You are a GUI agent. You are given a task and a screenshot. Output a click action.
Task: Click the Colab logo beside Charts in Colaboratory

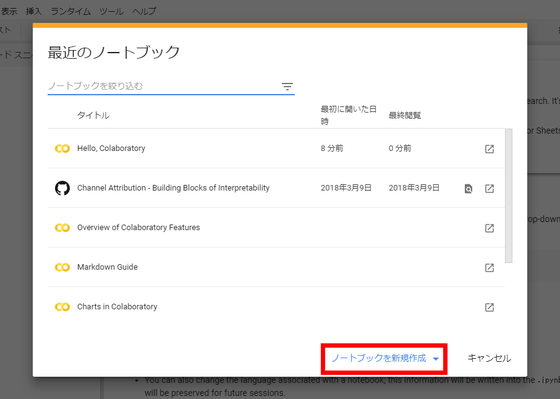pos(62,307)
